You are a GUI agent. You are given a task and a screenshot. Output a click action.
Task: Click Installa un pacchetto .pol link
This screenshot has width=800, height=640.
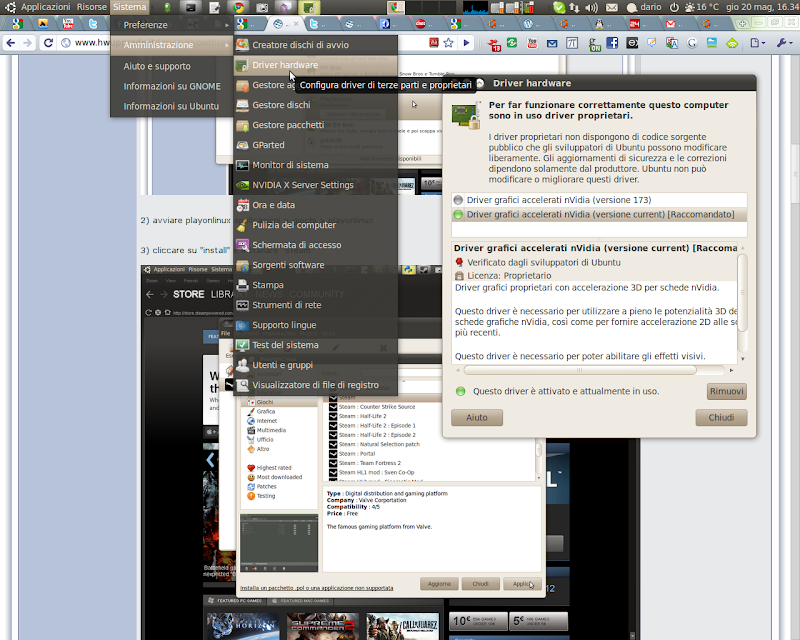316,588
